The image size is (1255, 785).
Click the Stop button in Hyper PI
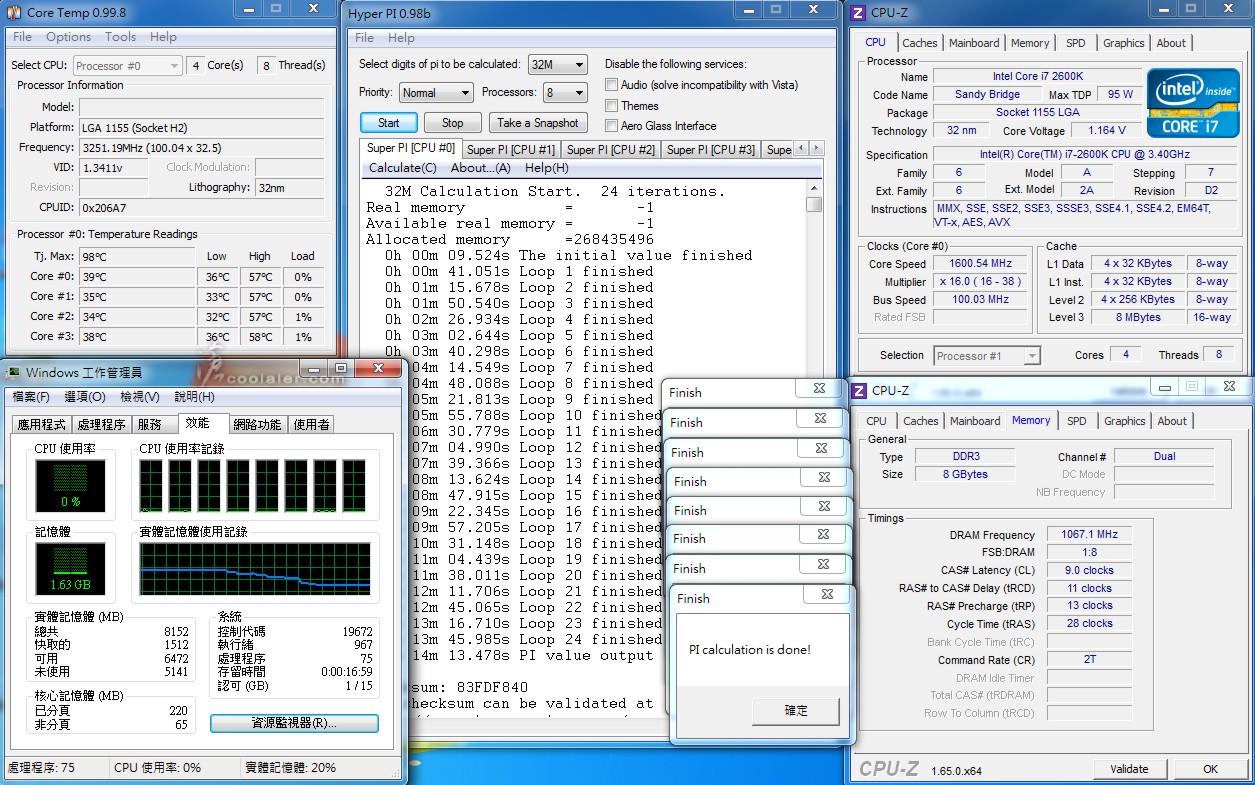point(453,123)
